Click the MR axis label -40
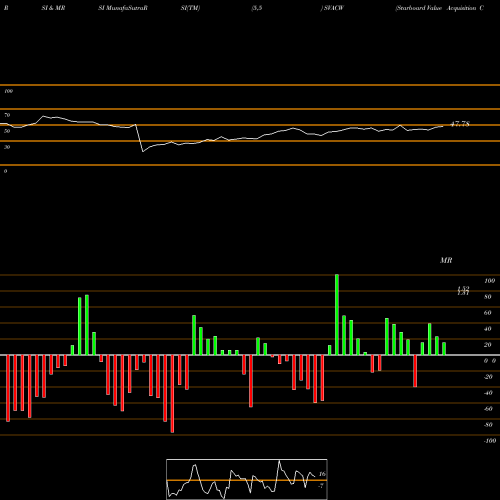The width and height of the screenshot is (500, 500). [488, 393]
